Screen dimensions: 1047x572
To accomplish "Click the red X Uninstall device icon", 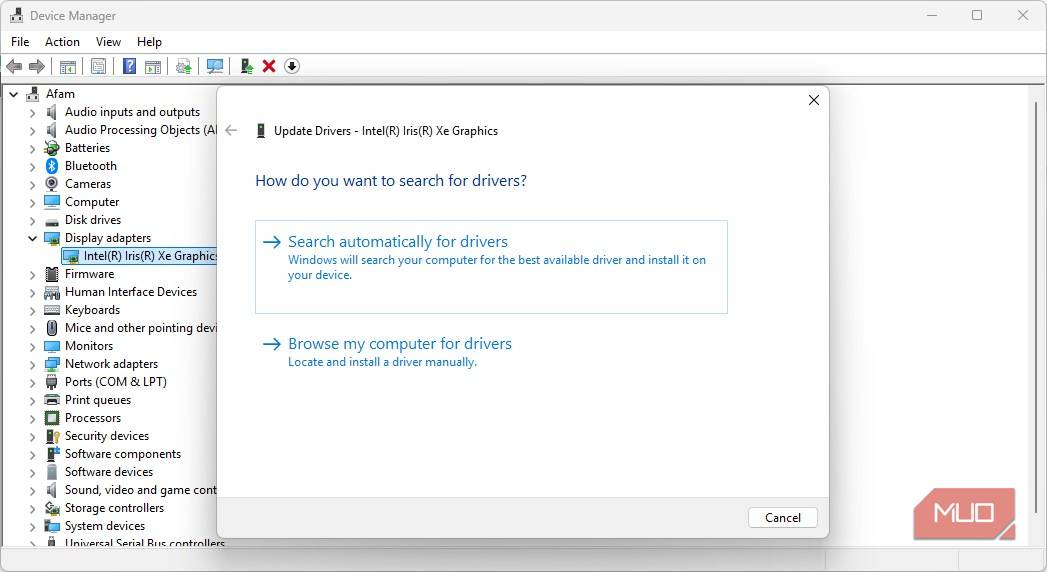I will point(269,66).
